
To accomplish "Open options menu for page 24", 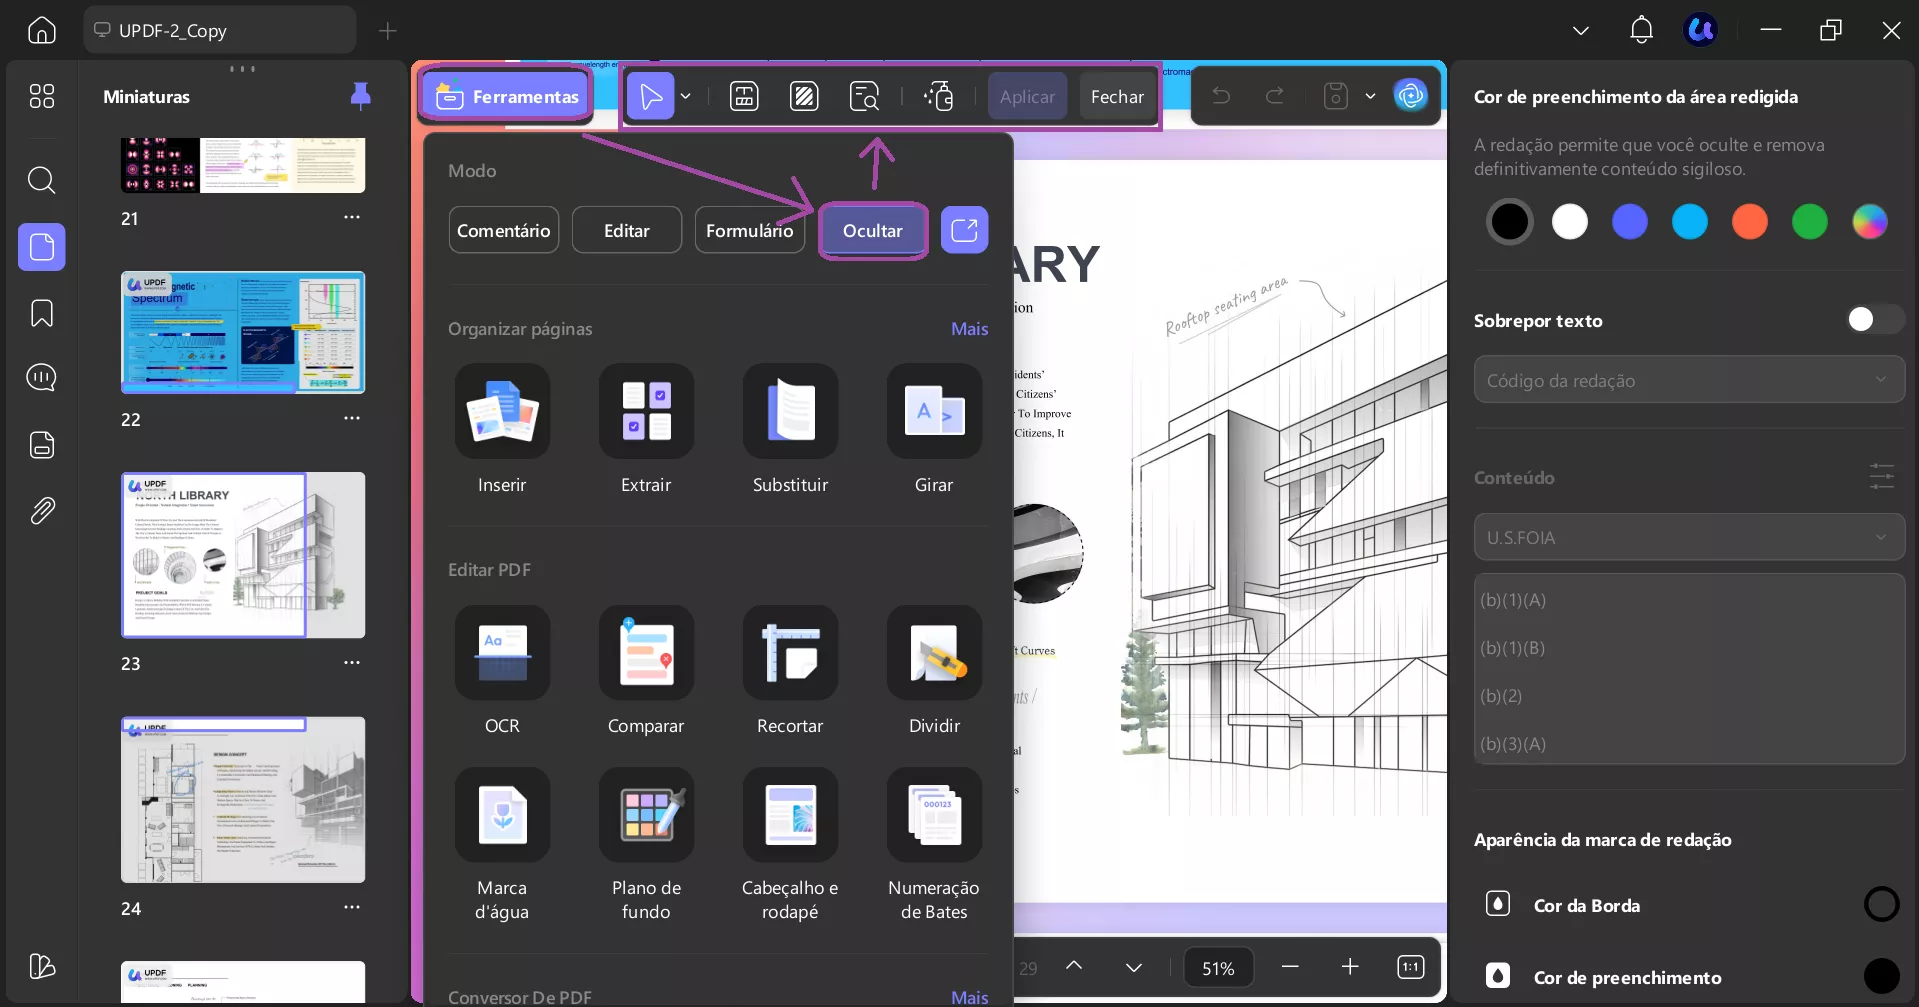I will tap(352, 907).
